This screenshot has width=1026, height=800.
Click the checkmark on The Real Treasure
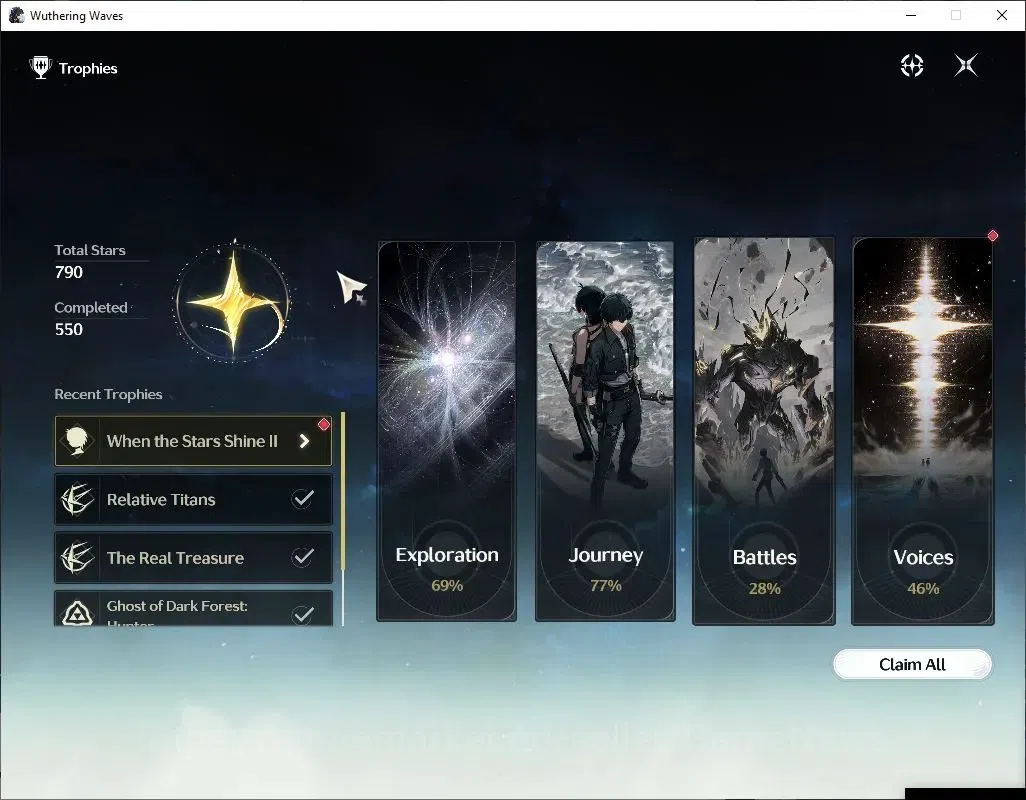(302, 557)
